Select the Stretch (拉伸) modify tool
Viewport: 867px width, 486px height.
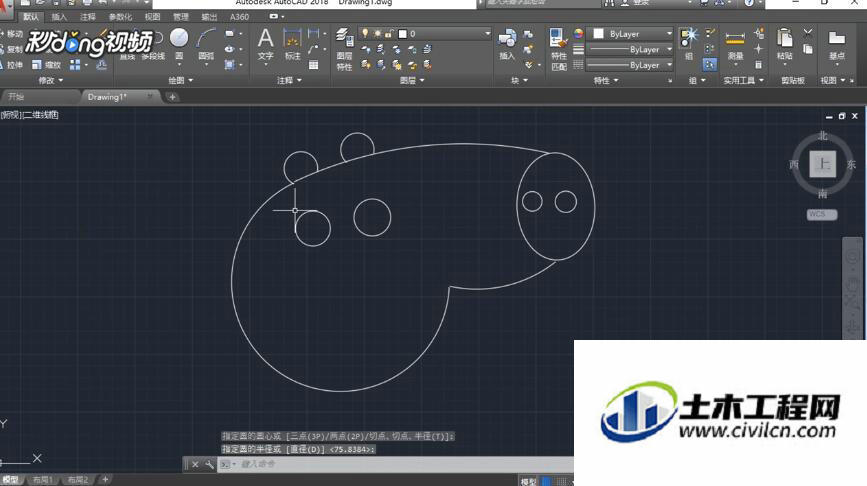coord(11,65)
